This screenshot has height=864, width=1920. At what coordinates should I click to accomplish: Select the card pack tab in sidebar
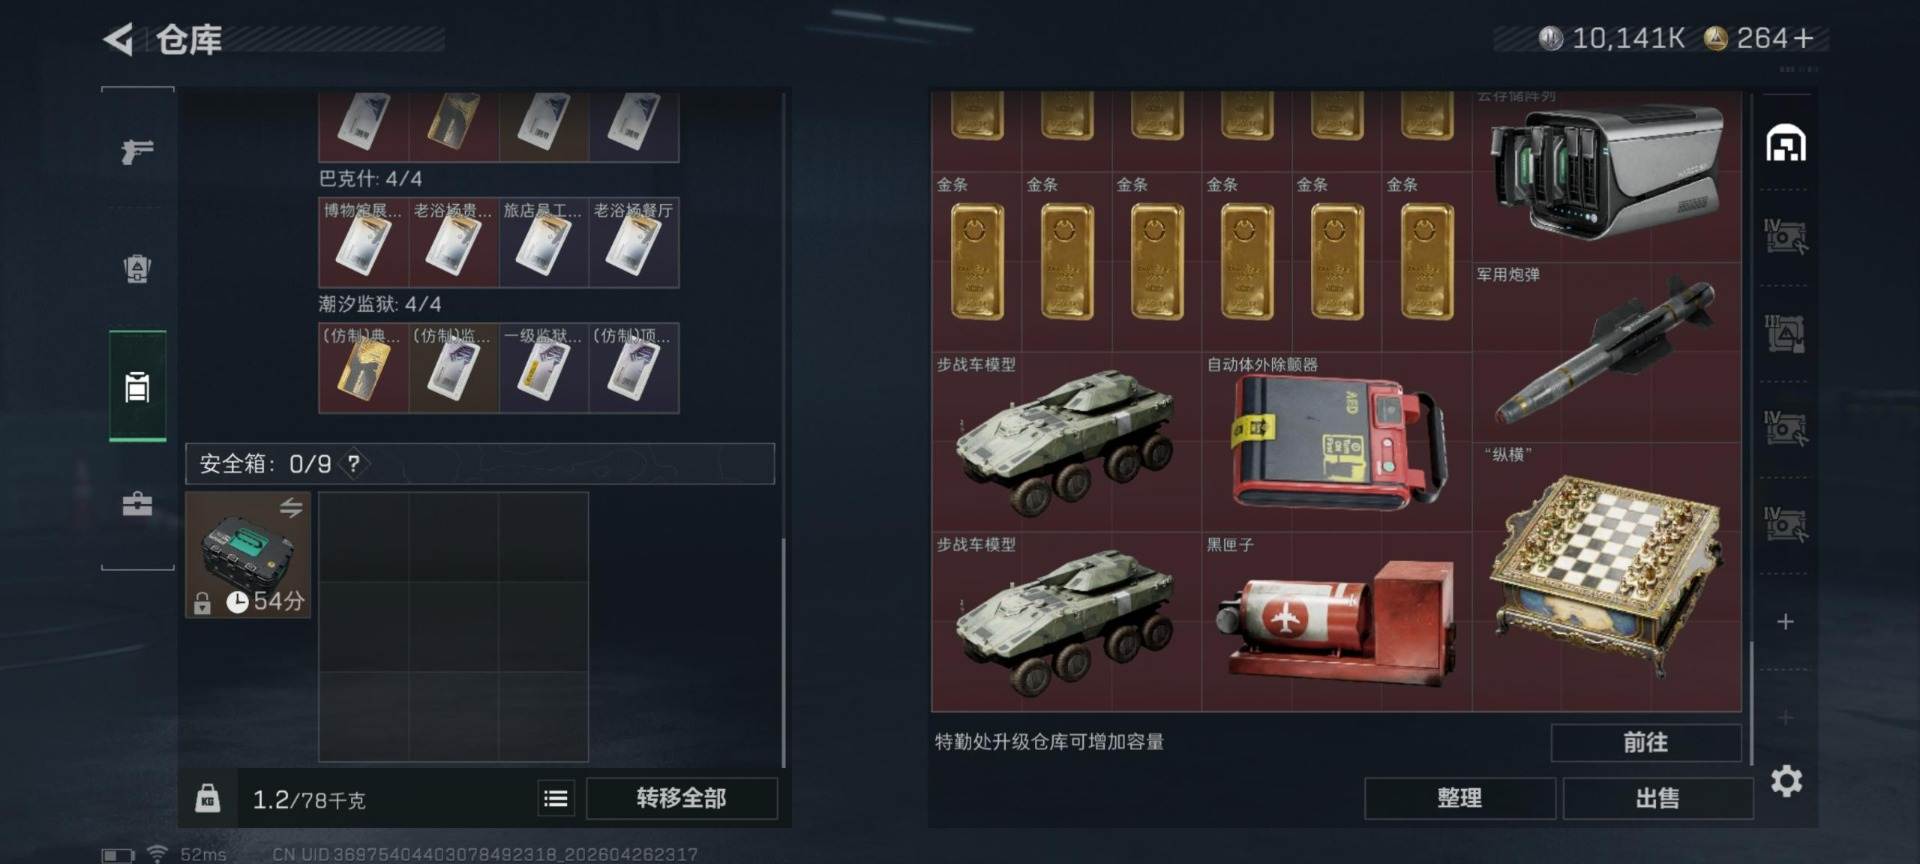tap(137, 386)
